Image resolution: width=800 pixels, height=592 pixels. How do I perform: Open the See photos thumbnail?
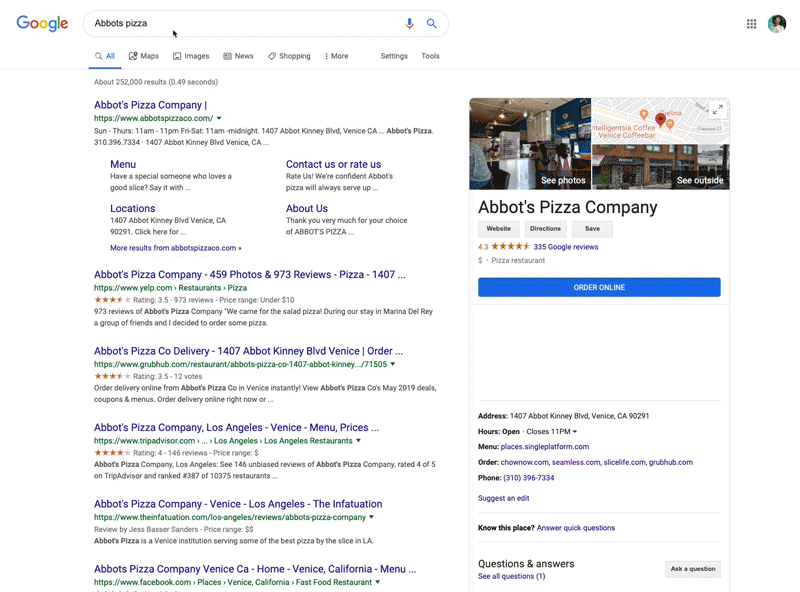point(530,144)
